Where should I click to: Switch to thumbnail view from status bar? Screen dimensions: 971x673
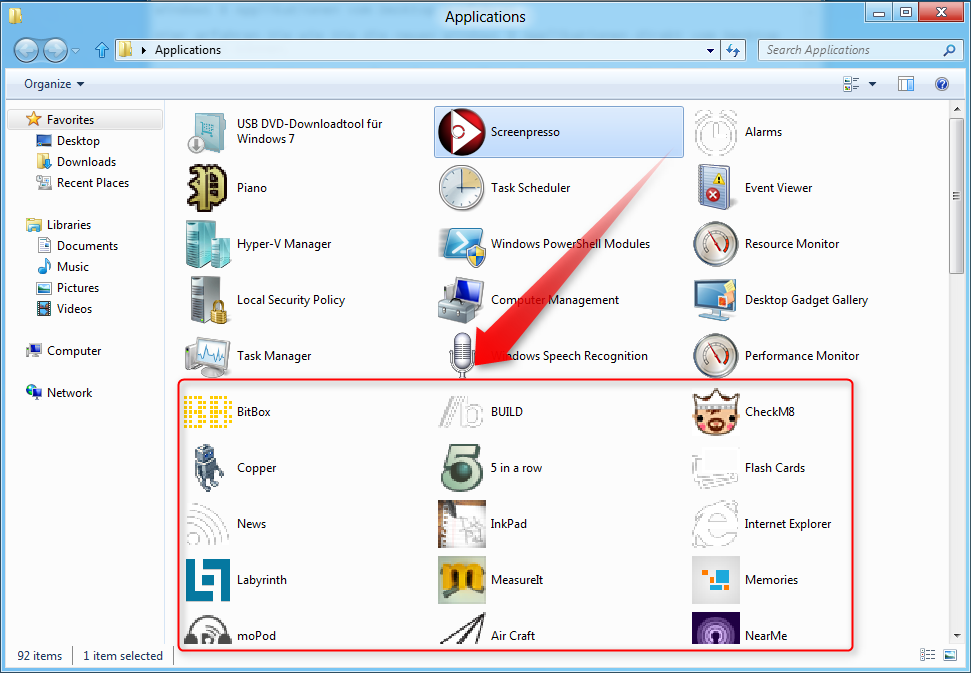(949, 655)
